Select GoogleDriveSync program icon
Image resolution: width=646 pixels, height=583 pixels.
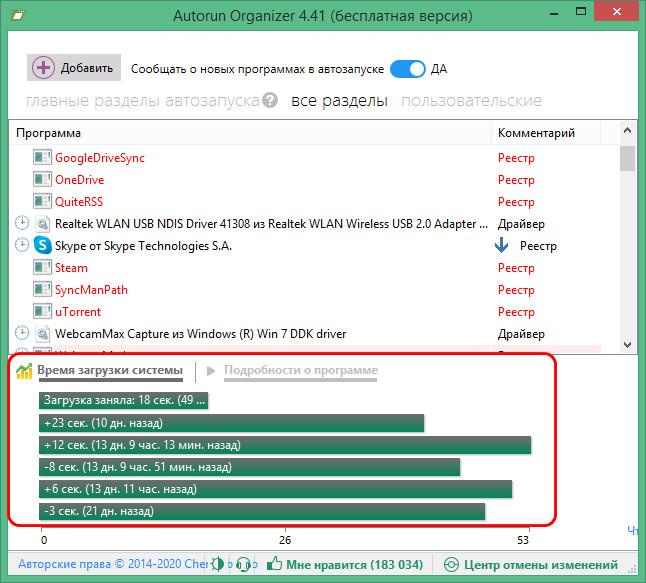[42, 157]
